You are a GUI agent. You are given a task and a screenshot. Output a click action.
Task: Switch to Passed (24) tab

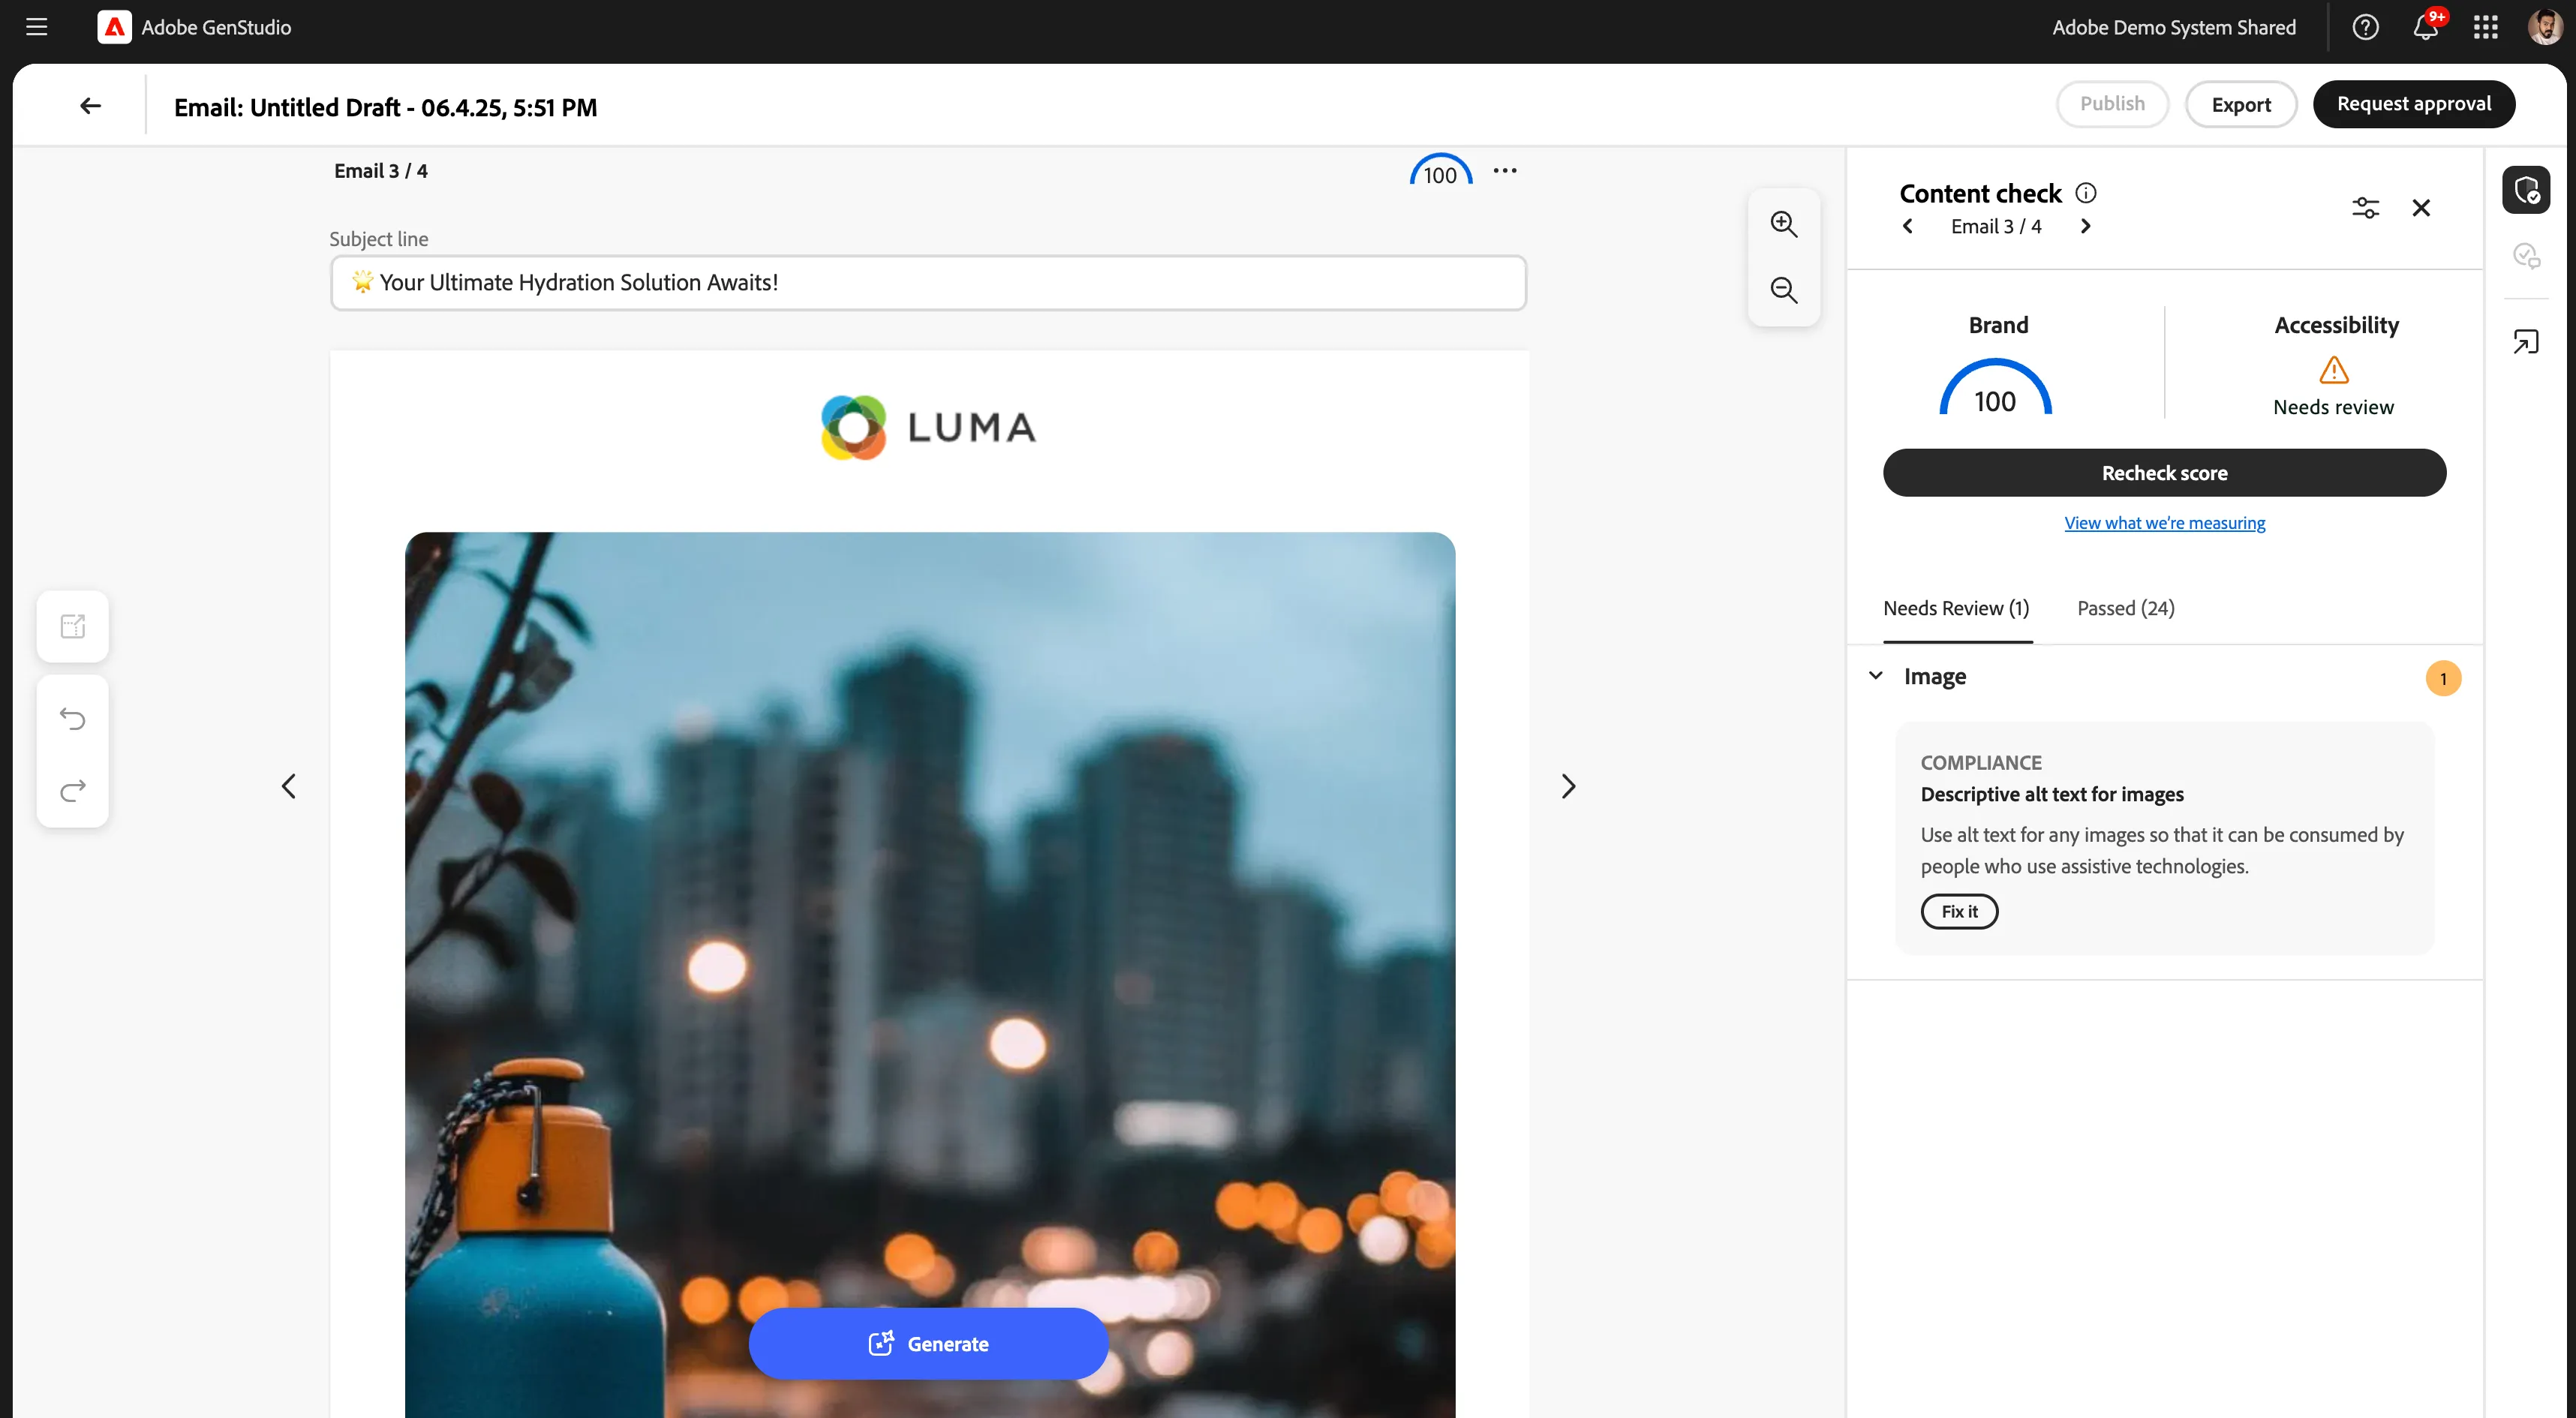click(x=2126, y=608)
